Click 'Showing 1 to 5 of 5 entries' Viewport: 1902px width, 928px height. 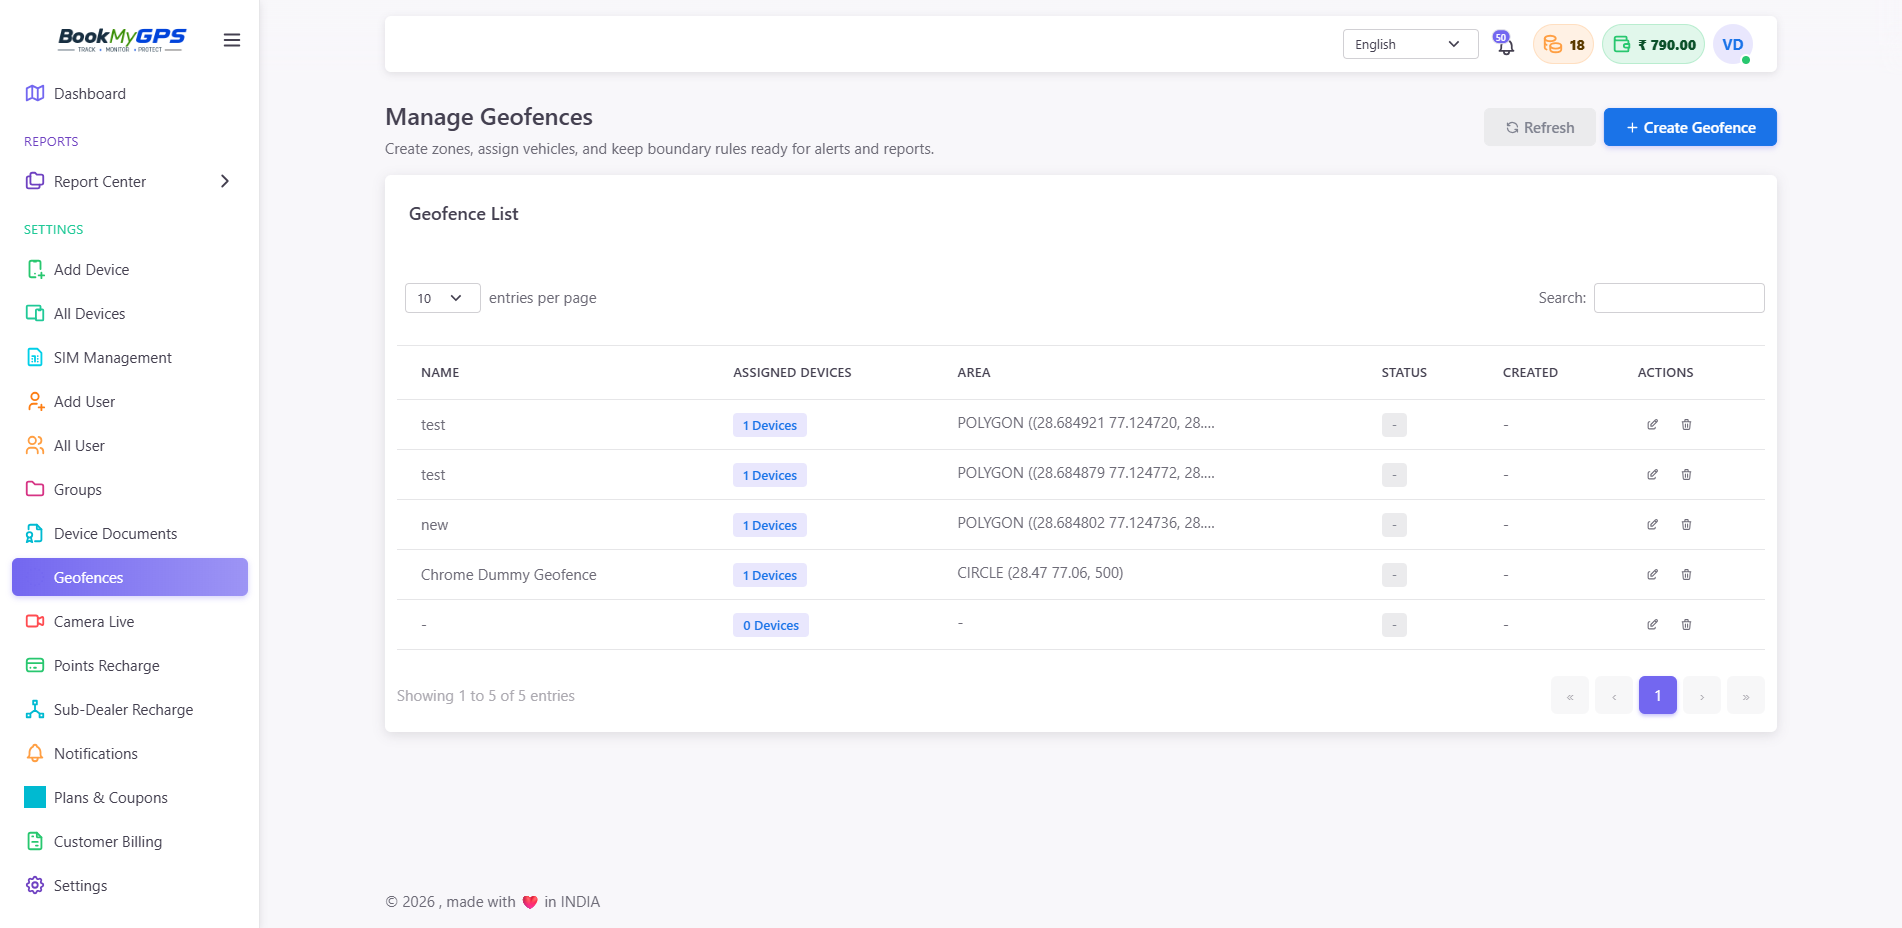click(x=486, y=696)
